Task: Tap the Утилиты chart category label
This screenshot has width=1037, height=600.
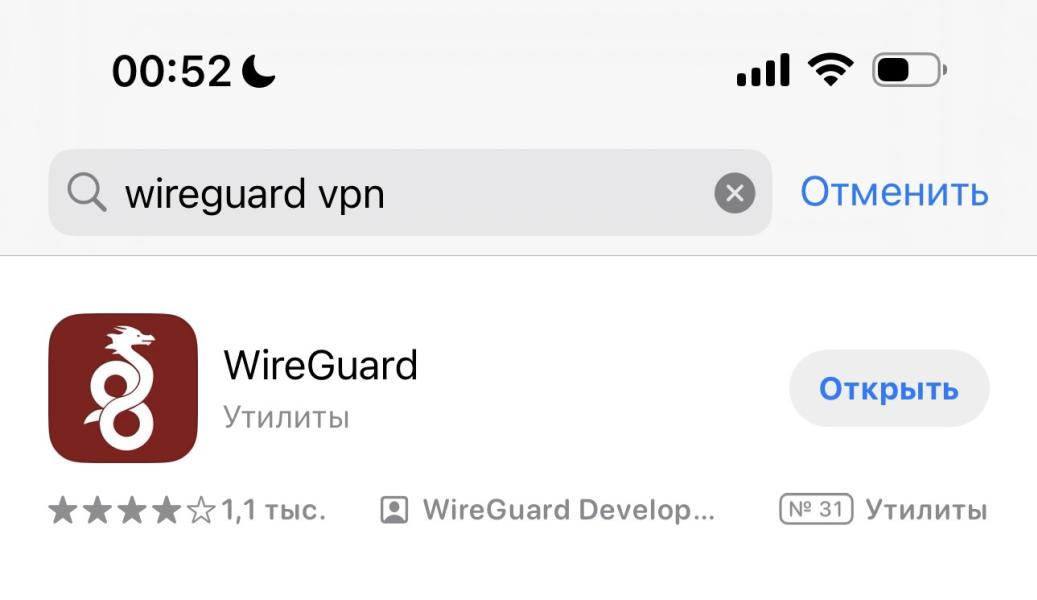Action: (927, 510)
